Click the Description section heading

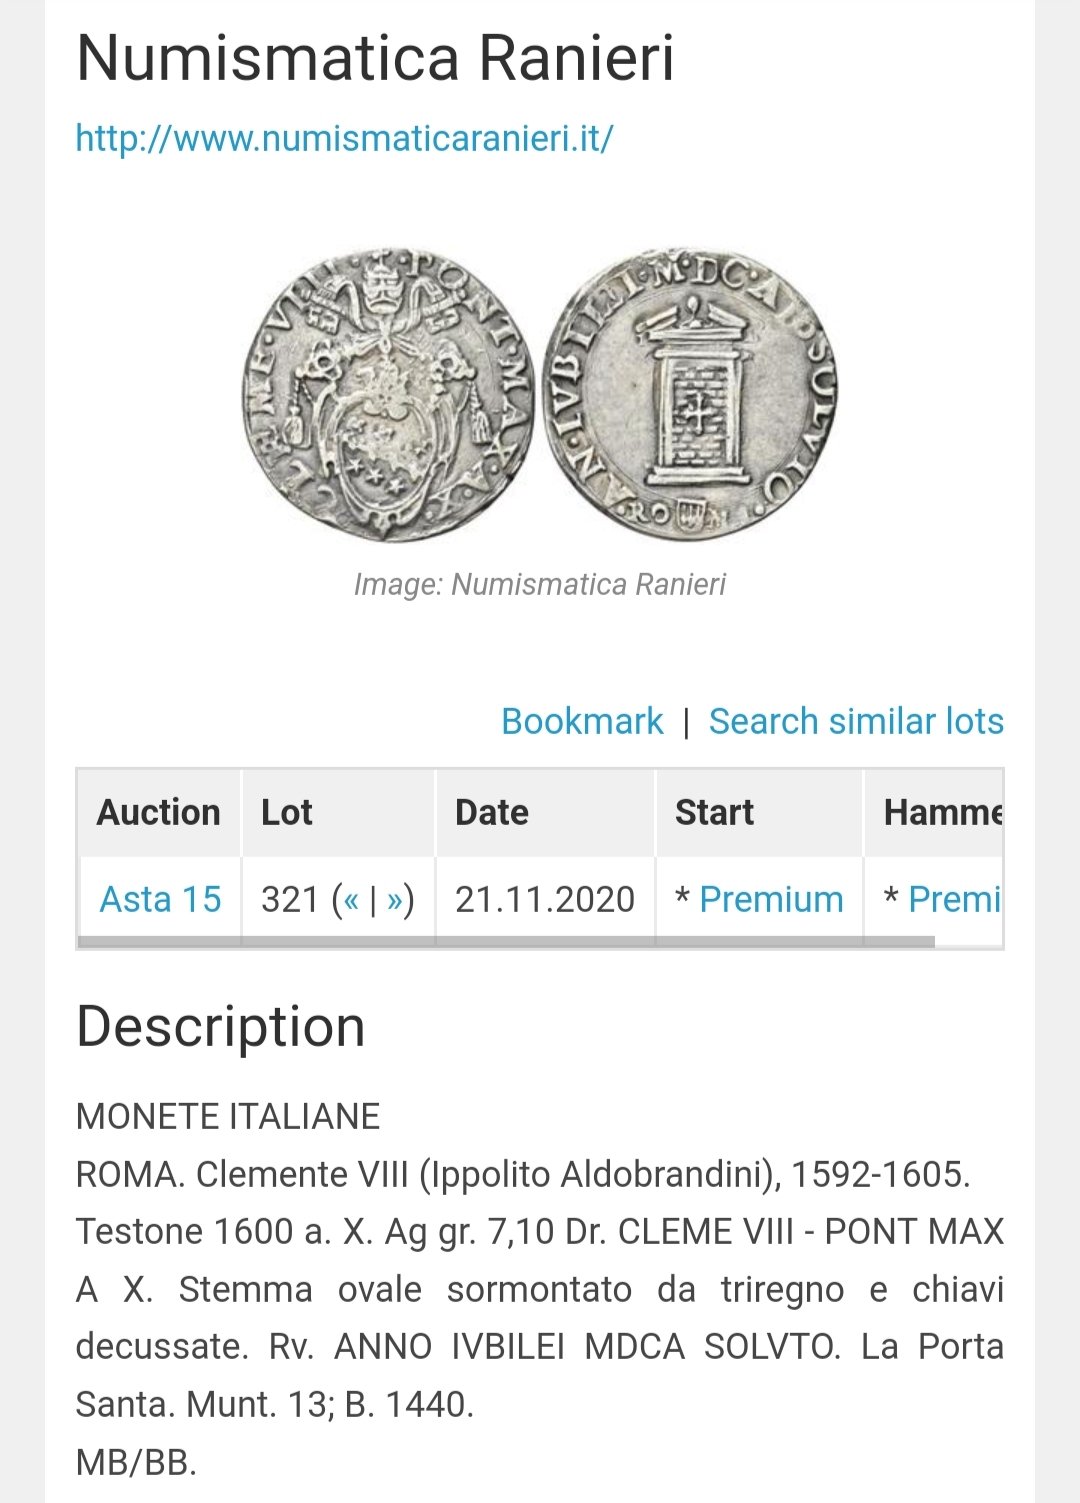221,1027
